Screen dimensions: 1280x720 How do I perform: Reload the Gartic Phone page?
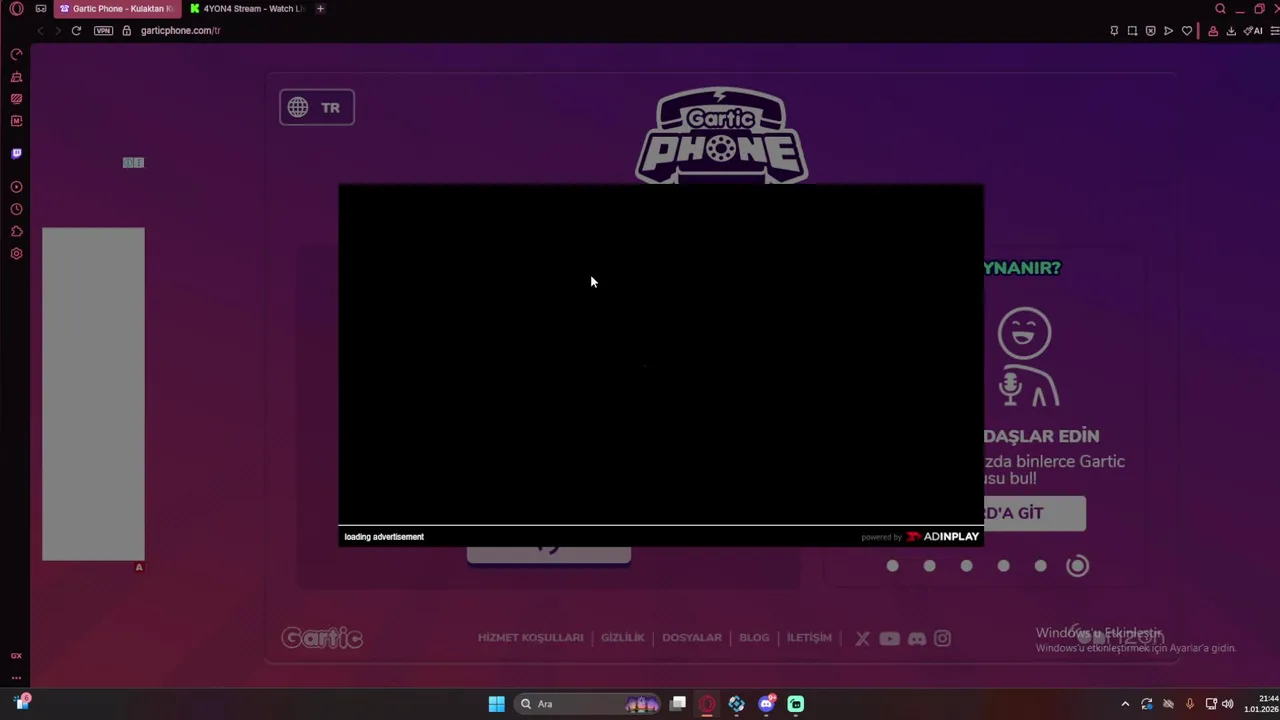76,31
